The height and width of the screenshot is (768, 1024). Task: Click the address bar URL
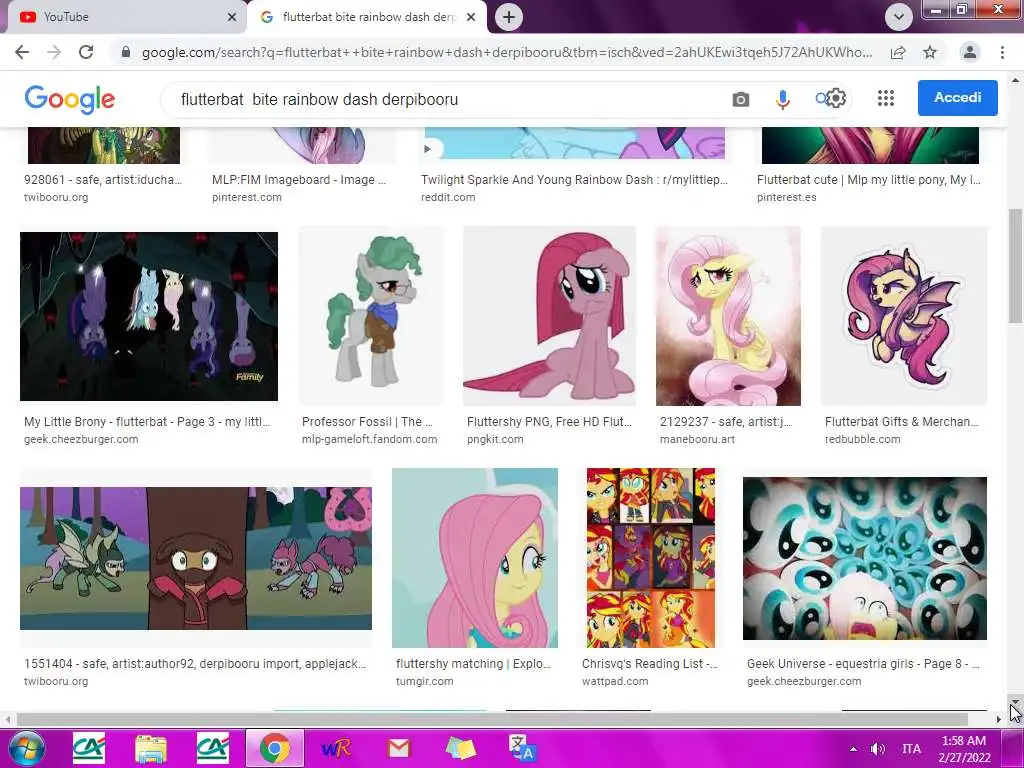click(x=507, y=52)
